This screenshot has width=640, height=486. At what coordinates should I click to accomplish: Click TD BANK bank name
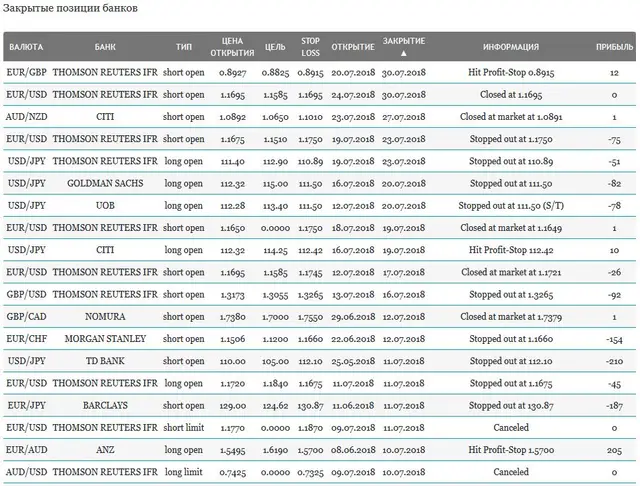click(x=105, y=361)
